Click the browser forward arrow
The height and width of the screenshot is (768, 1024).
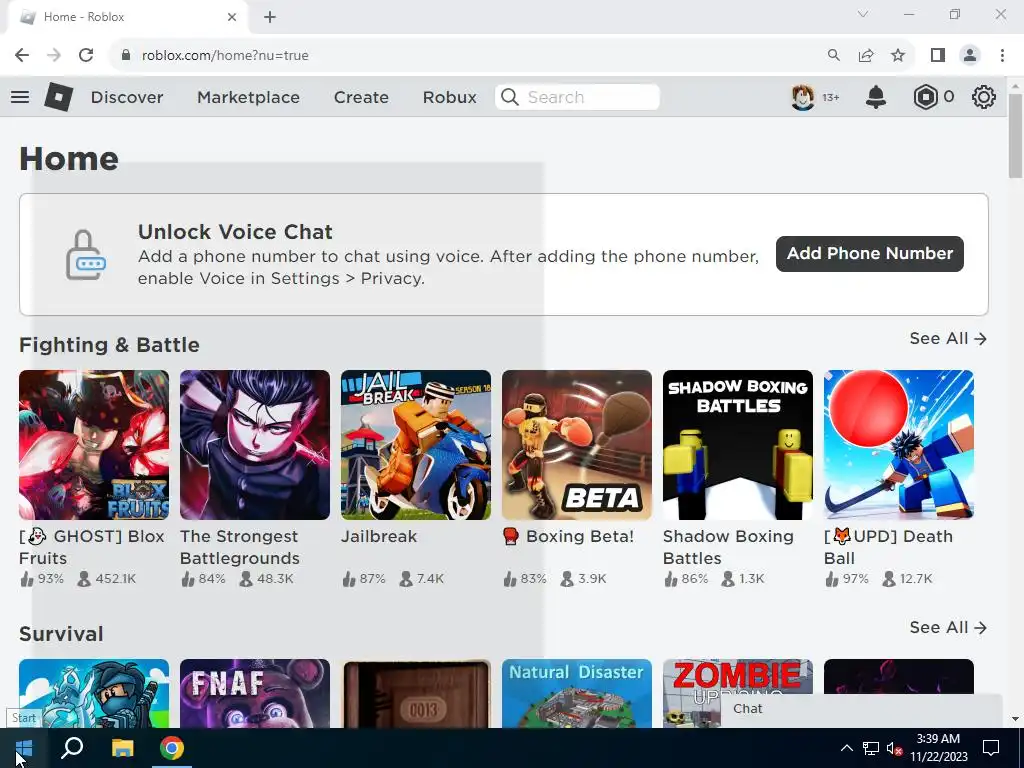pos(54,56)
